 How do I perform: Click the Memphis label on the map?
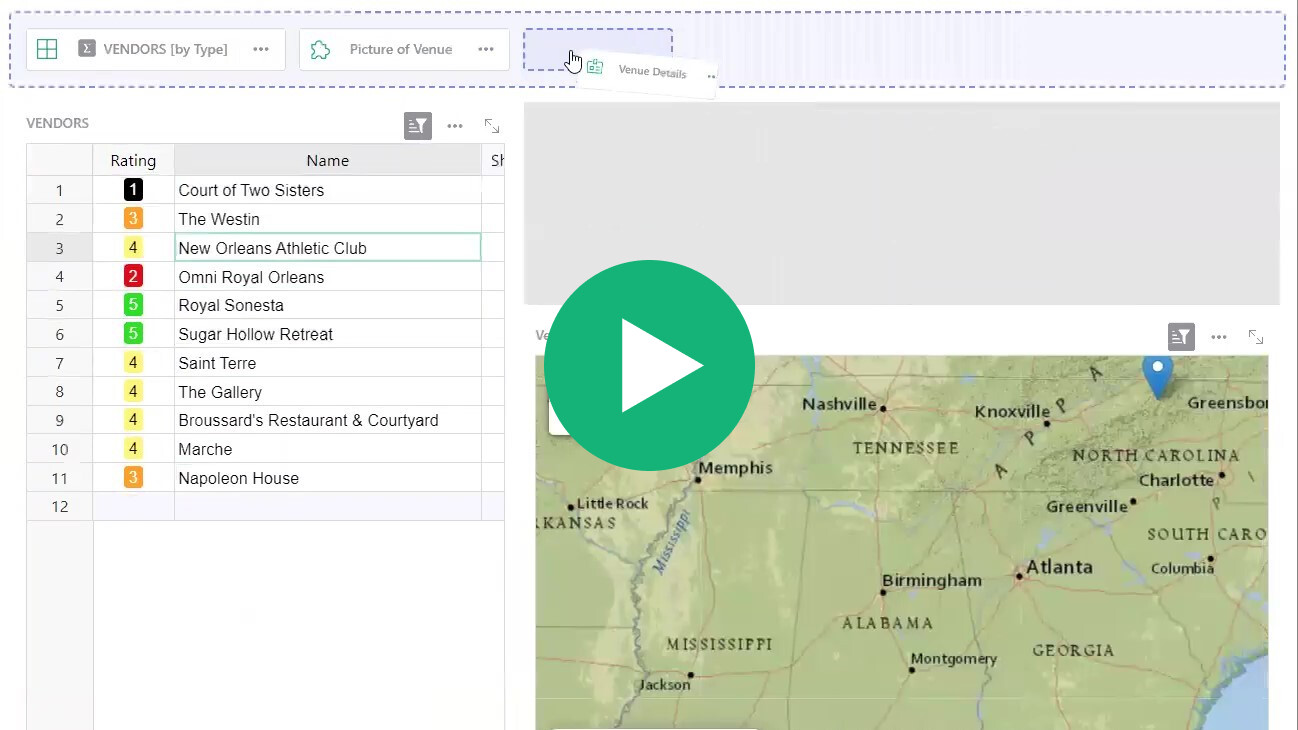(736, 468)
